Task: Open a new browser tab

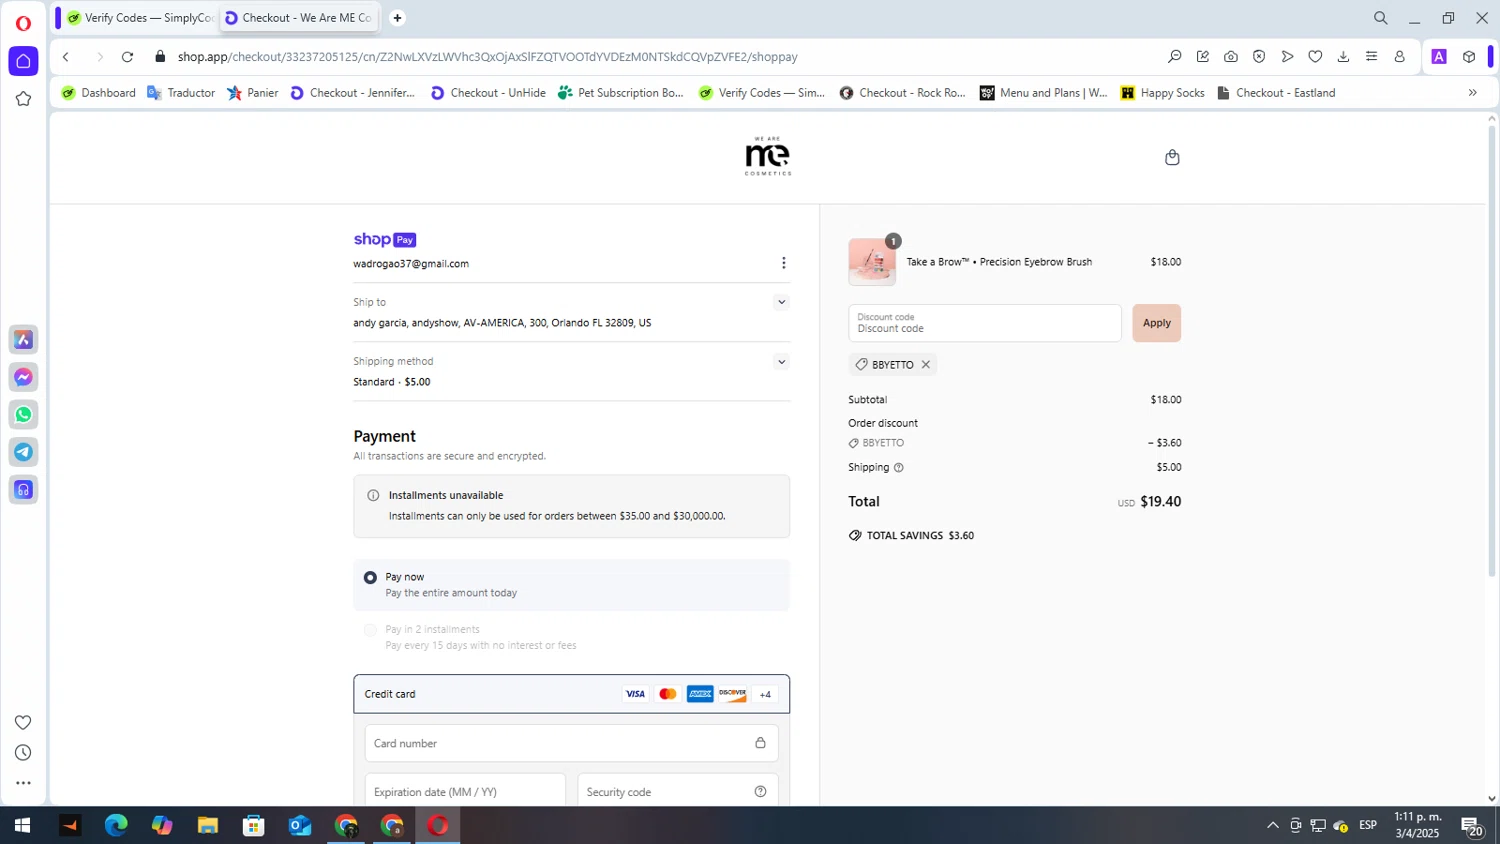Action: coord(397,18)
